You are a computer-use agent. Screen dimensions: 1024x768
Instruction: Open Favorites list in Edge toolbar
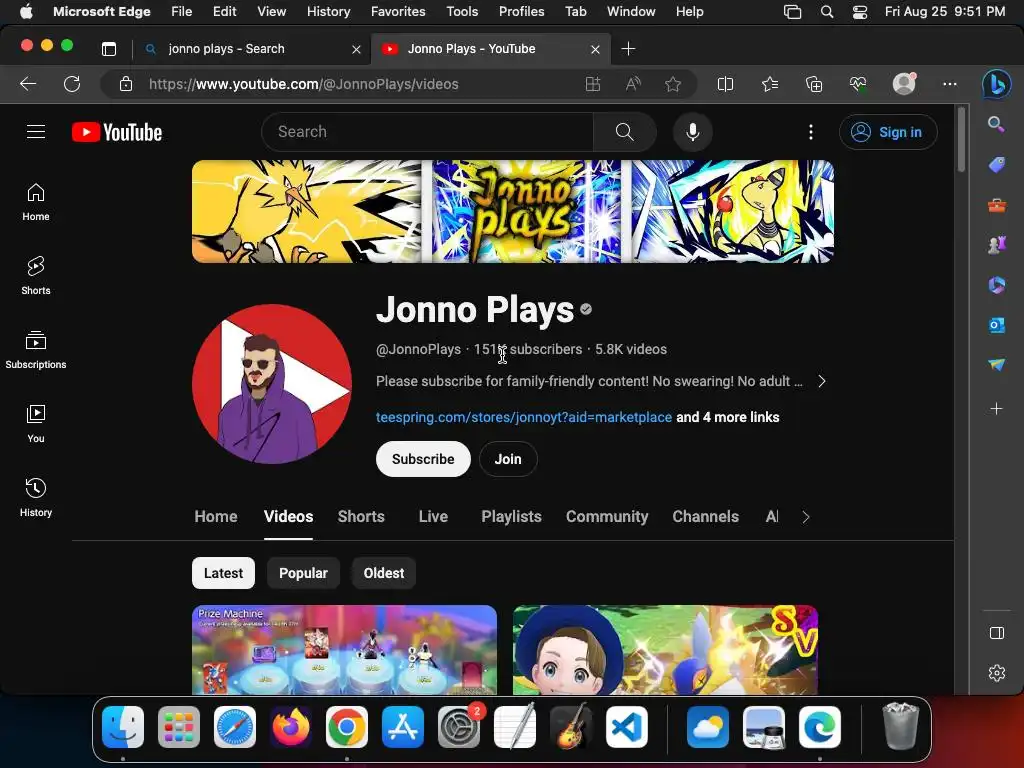pyautogui.click(x=770, y=84)
